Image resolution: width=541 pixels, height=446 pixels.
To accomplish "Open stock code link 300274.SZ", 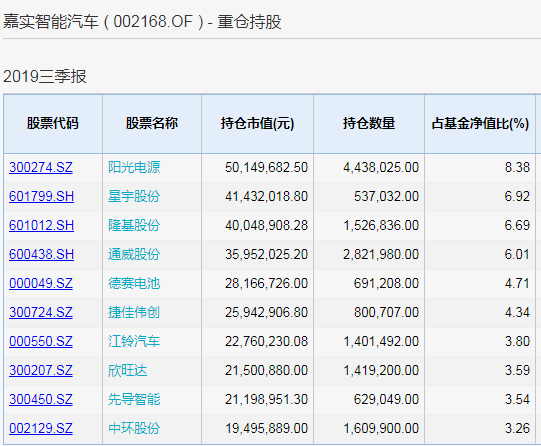I will click(x=41, y=168).
